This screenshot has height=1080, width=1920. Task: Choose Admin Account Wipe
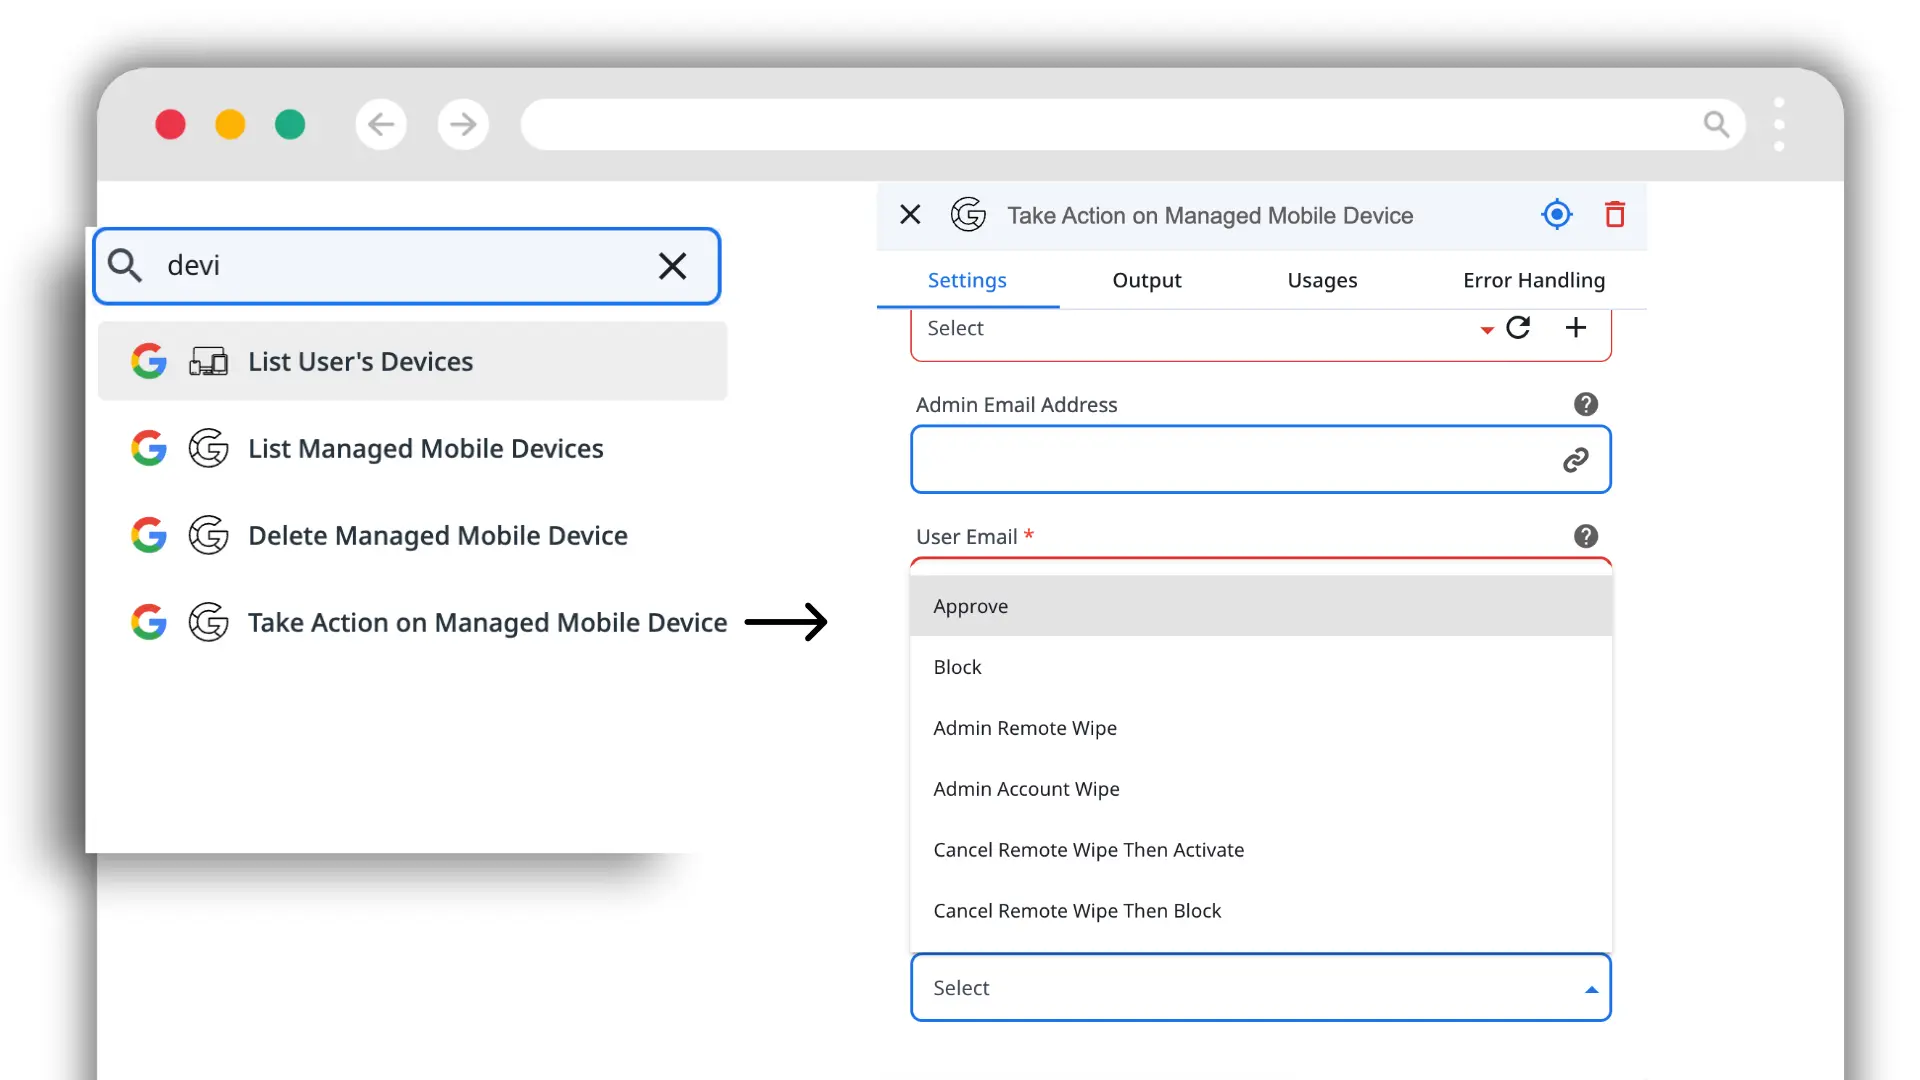pyautogui.click(x=1261, y=789)
